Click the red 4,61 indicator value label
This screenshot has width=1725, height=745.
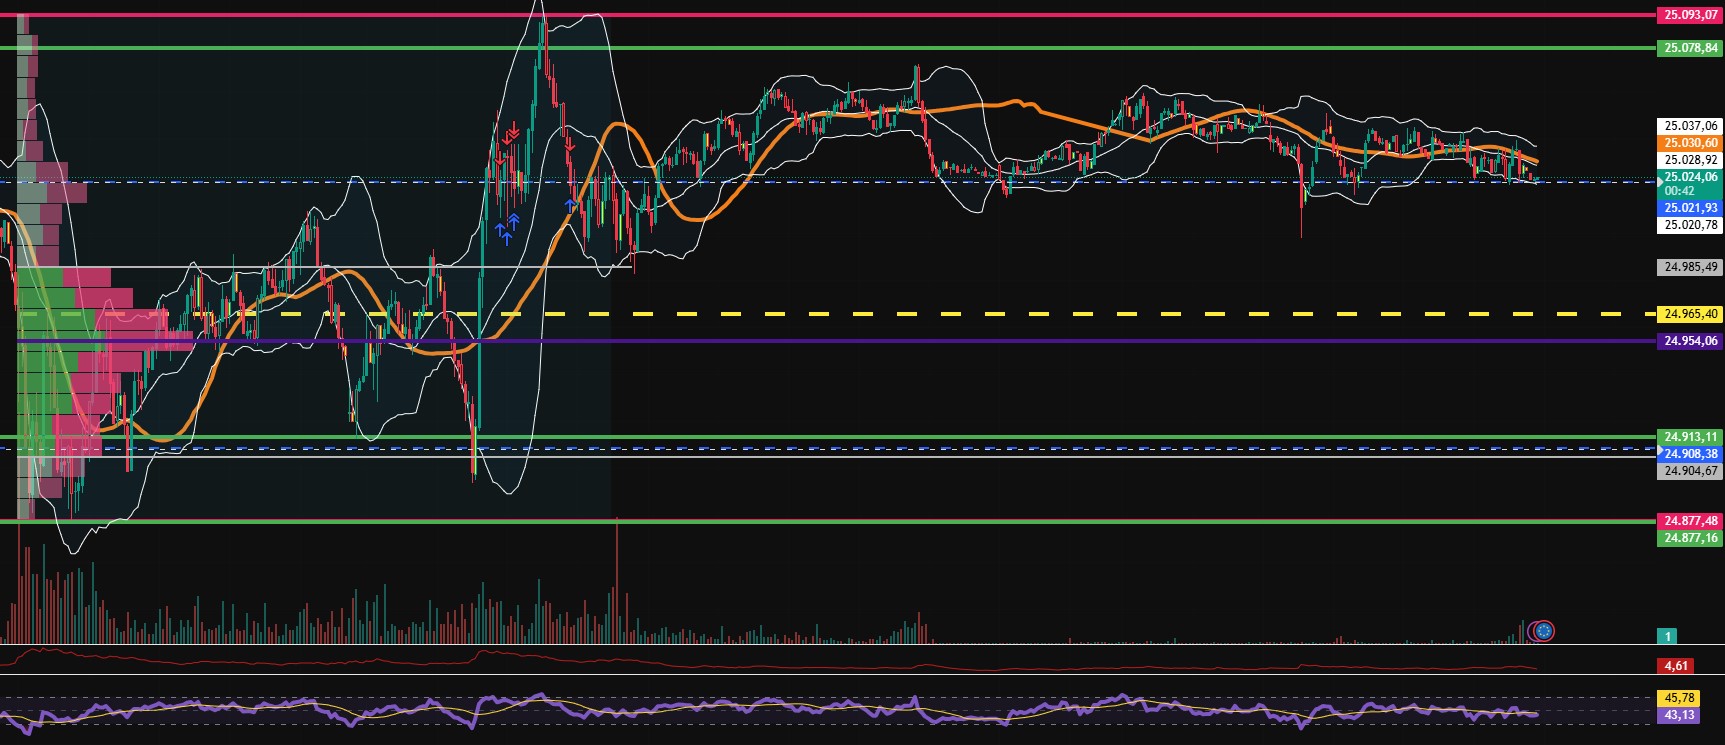pyautogui.click(x=1676, y=666)
